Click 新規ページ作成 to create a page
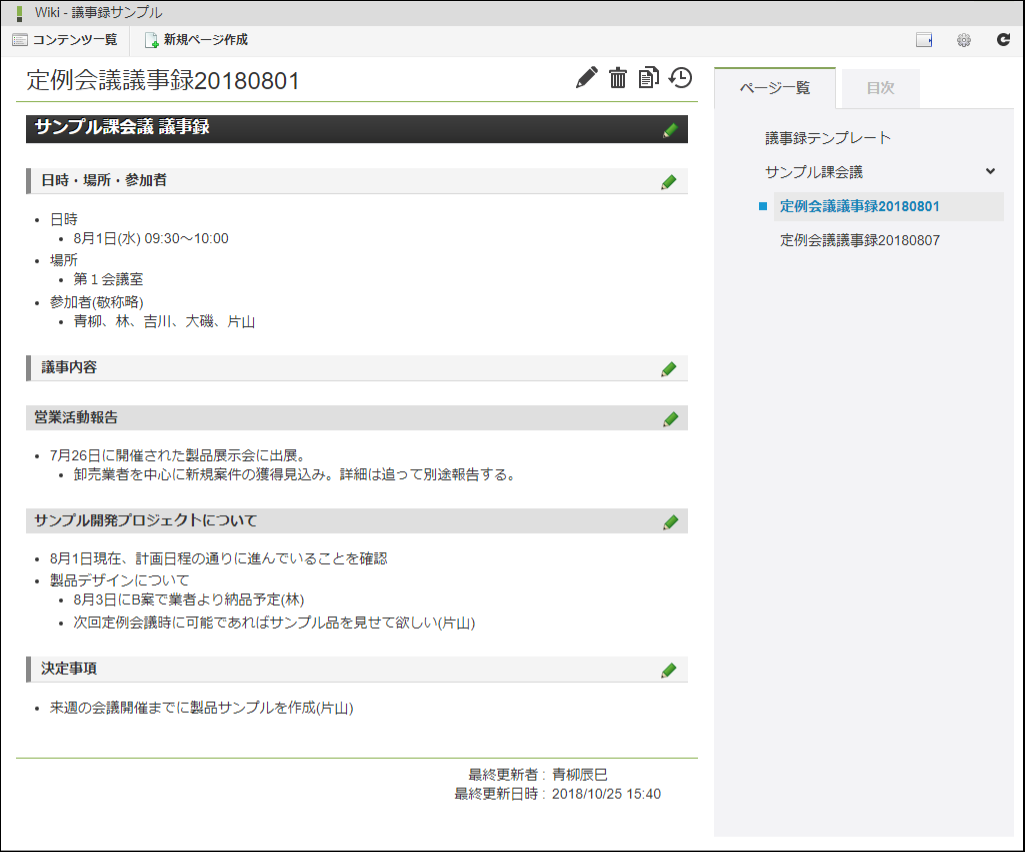Image resolution: width=1025 pixels, height=852 pixels. pos(196,40)
